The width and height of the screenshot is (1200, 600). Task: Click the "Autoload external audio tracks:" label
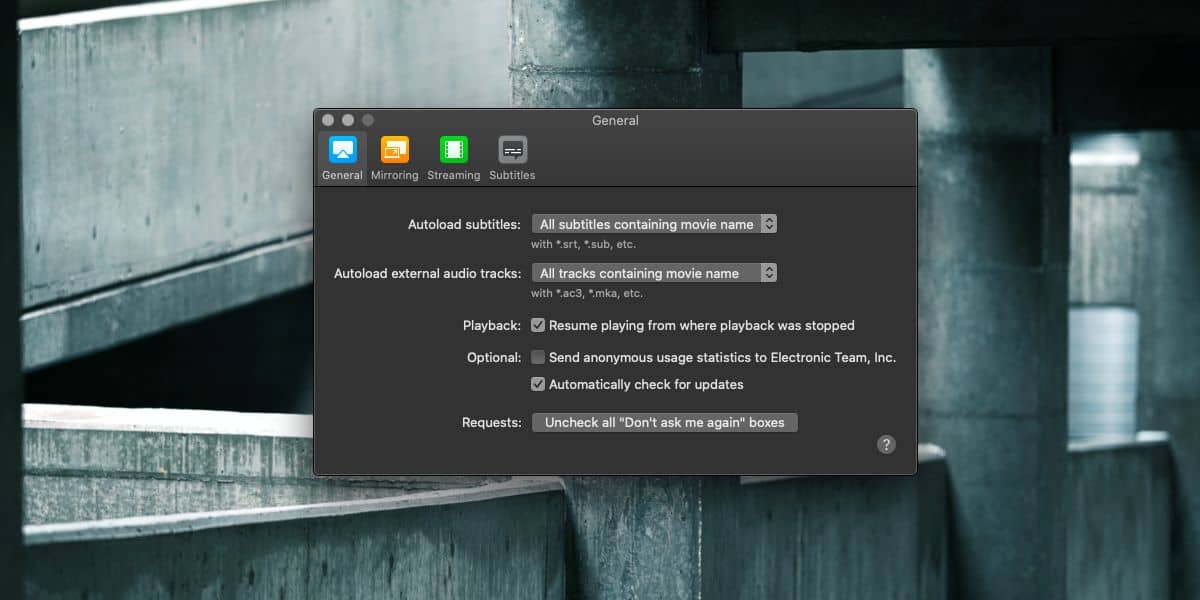click(x=428, y=273)
